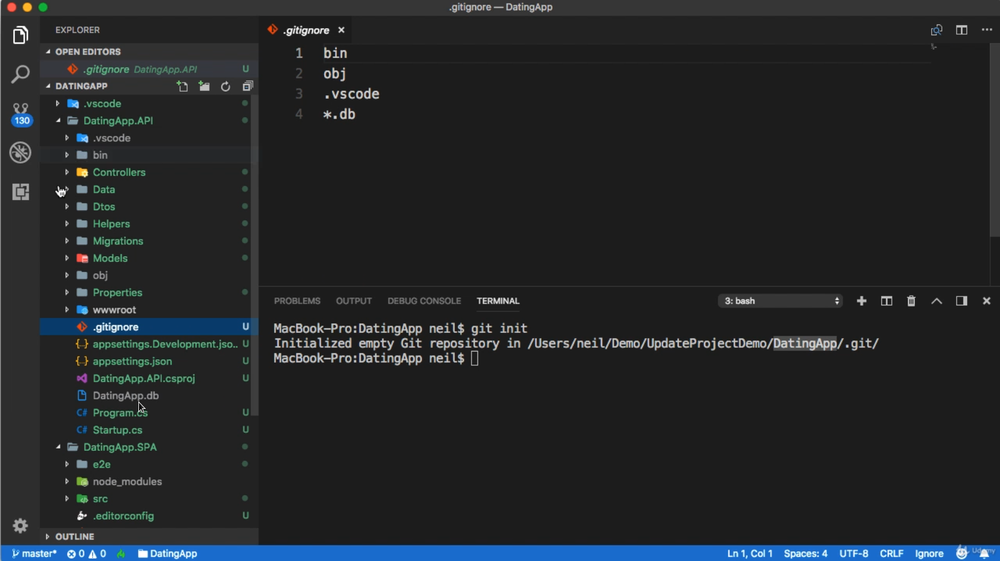Kill terminal with trash icon
The image size is (1000, 561).
click(x=911, y=301)
